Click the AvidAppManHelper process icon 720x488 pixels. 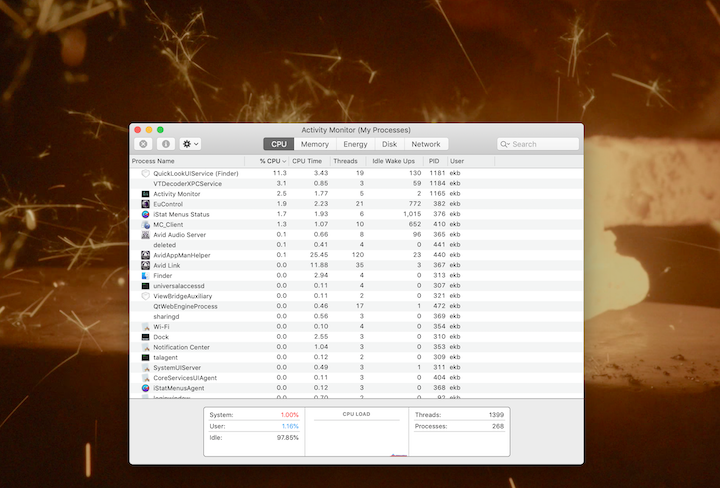(146, 255)
